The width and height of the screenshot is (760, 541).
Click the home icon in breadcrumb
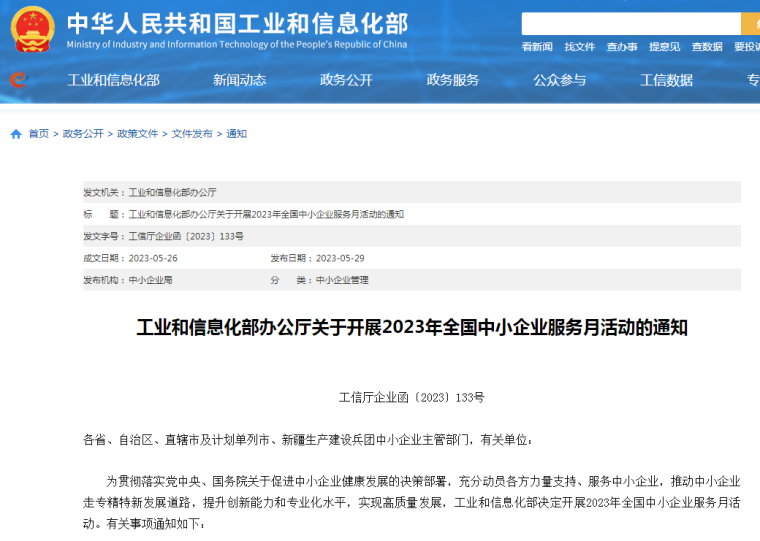coord(16,134)
